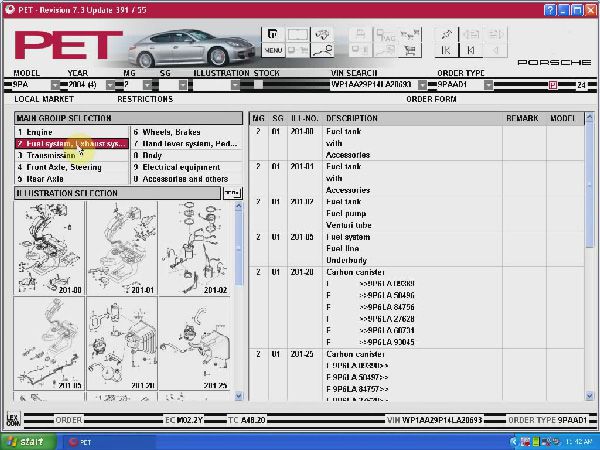Select main group 1 Engine
600x450 pixels.
(72, 132)
